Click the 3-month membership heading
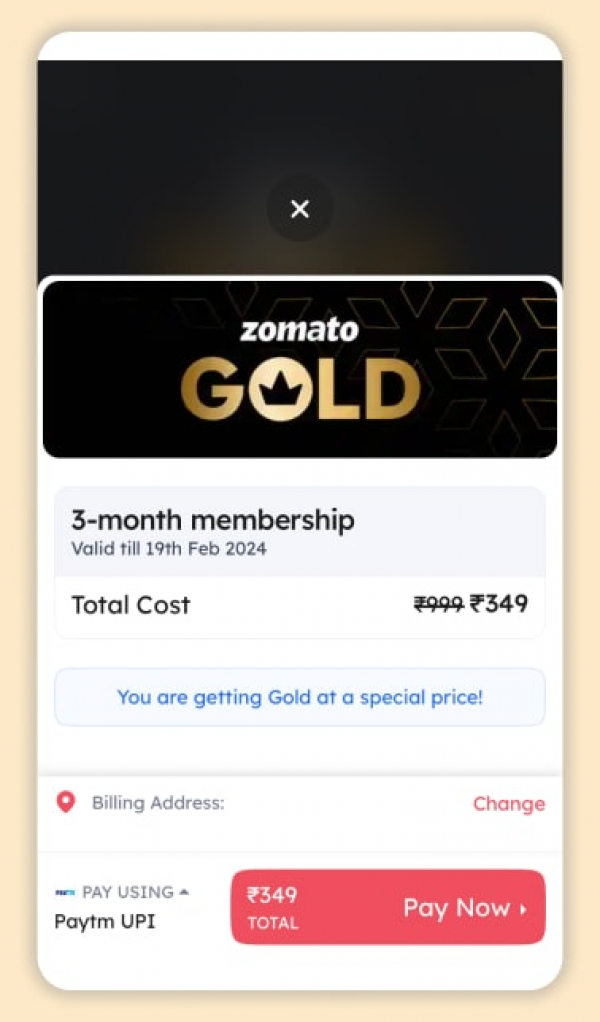 (x=212, y=520)
